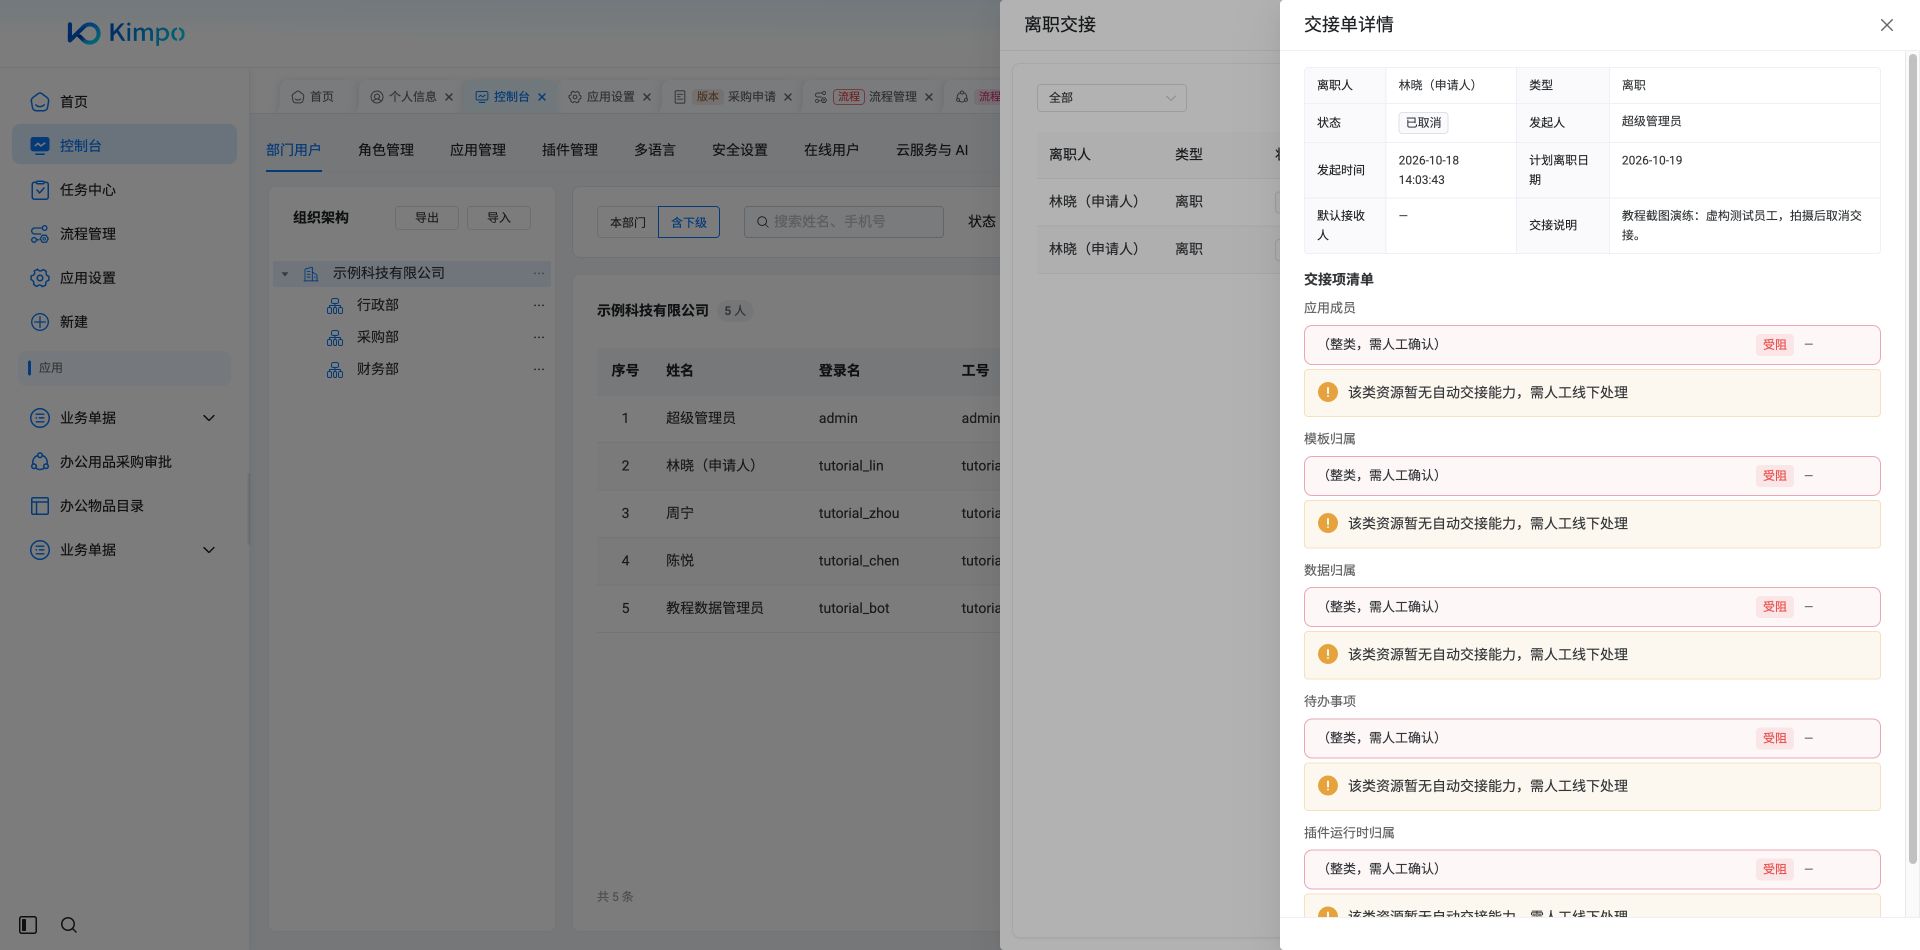Open 办公用品采购审批 app icon
This screenshot has height=950, width=1920.
click(40, 461)
